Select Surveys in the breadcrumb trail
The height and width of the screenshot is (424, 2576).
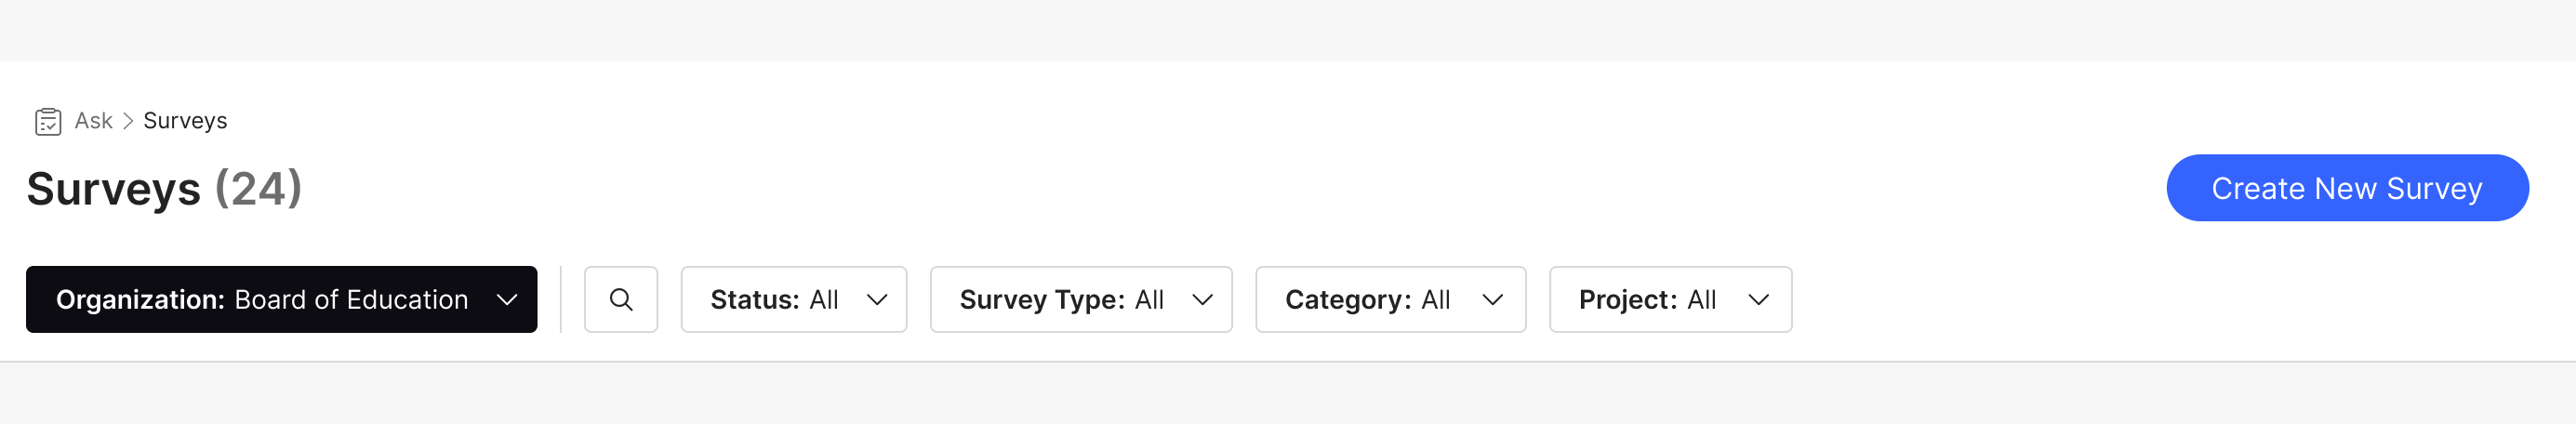pyautogui.click(x=185, y=121)
